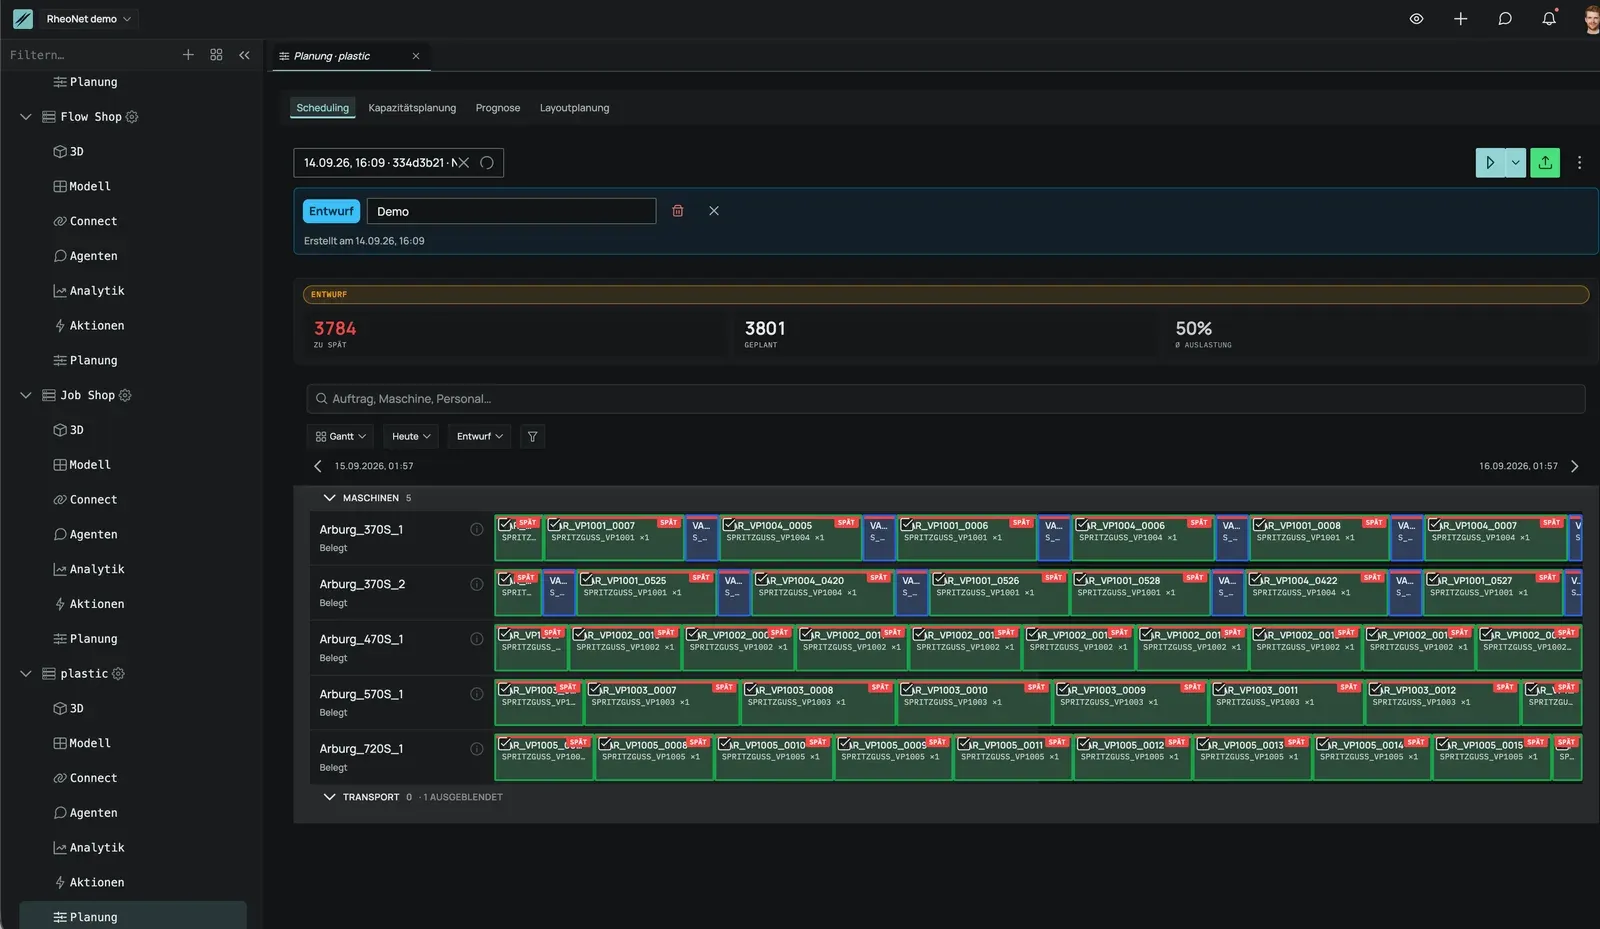Open the Heute date dropdown
1600x929 pixels.
point(411,437)
